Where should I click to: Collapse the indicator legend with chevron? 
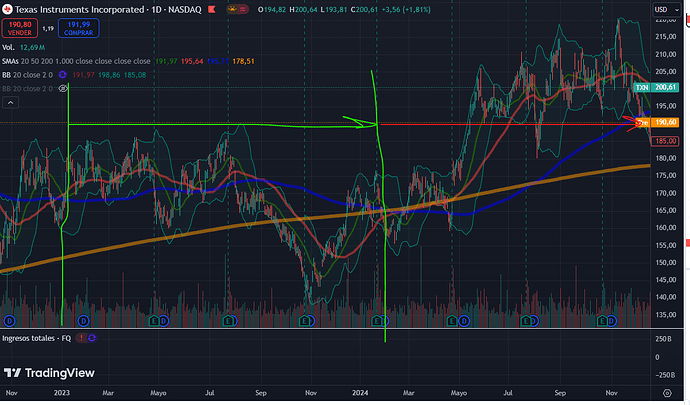pyautogui.click(x=11, y=103)
